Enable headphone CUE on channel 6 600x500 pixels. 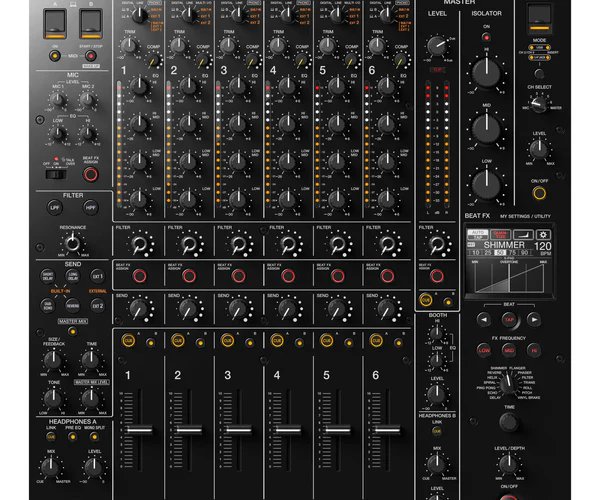click(376, 340)
